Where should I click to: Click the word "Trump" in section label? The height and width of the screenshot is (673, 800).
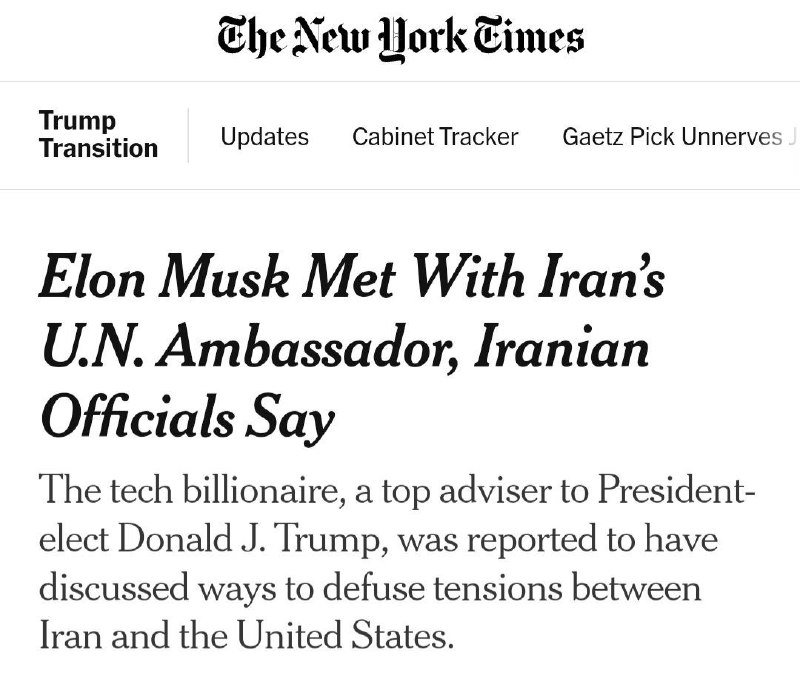point(77,122)
